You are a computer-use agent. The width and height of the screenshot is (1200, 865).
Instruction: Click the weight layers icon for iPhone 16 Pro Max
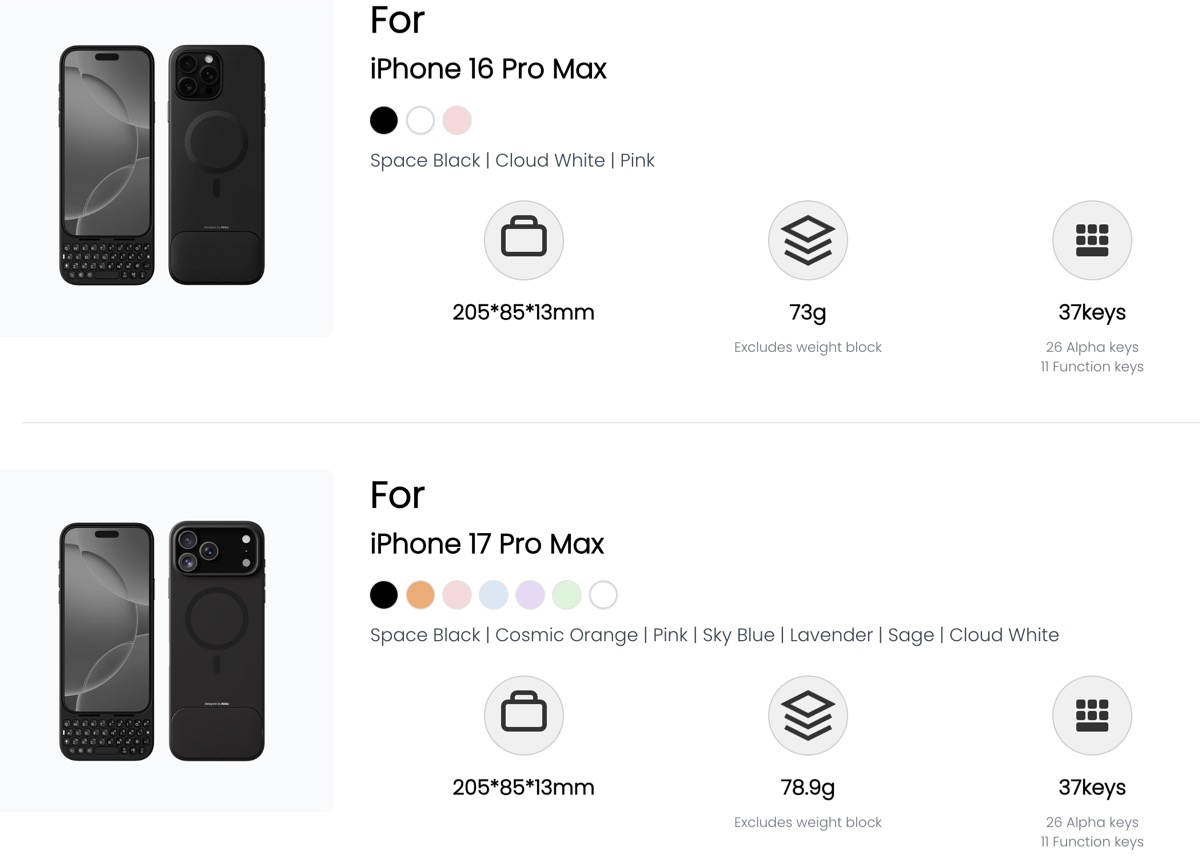pos(808,241)
